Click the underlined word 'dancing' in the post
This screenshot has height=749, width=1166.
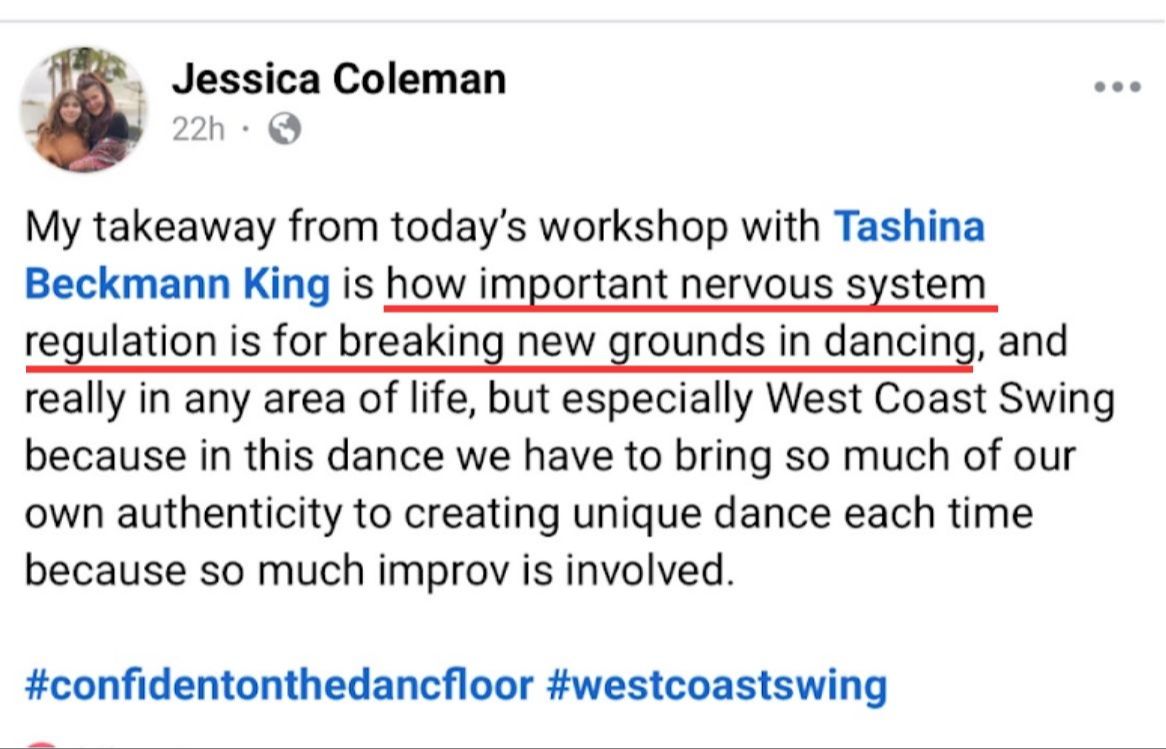click(x=898, y=343)
